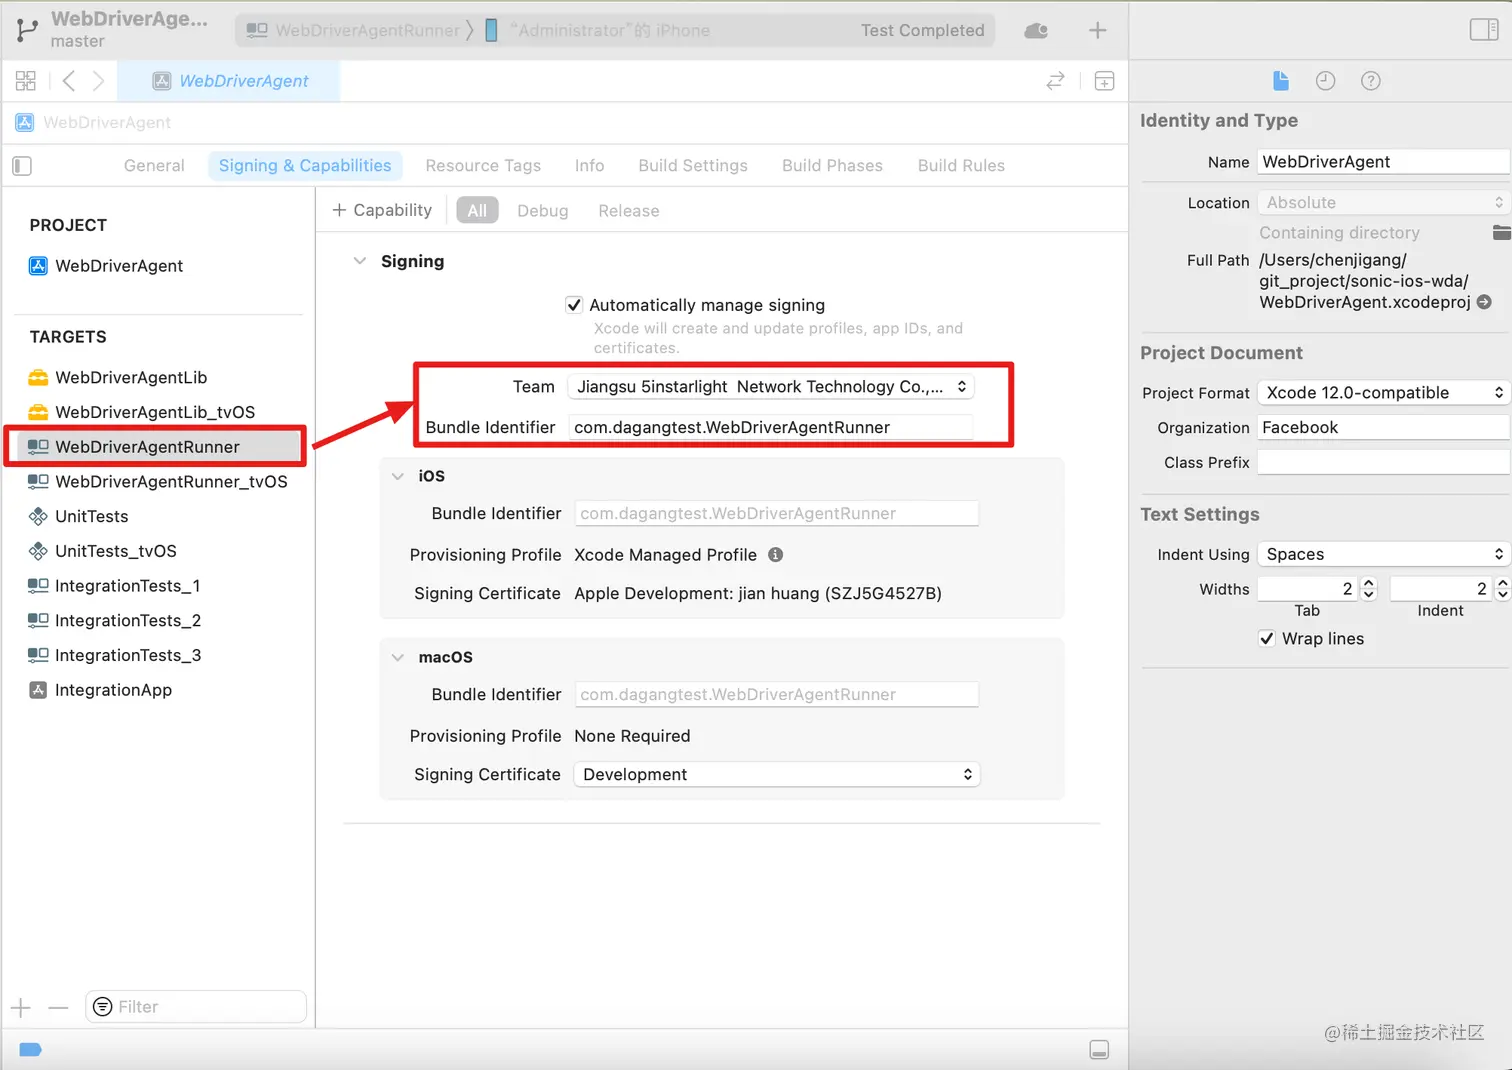This screenshot has width=1512, height=1070.
Task: Click the targets Filter field
Action: click(196, 1007)
